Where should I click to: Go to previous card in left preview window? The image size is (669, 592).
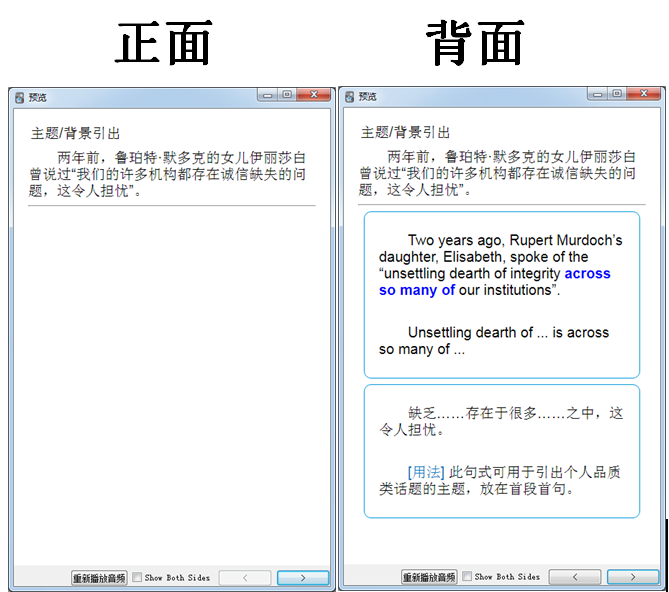coord(245,578)
